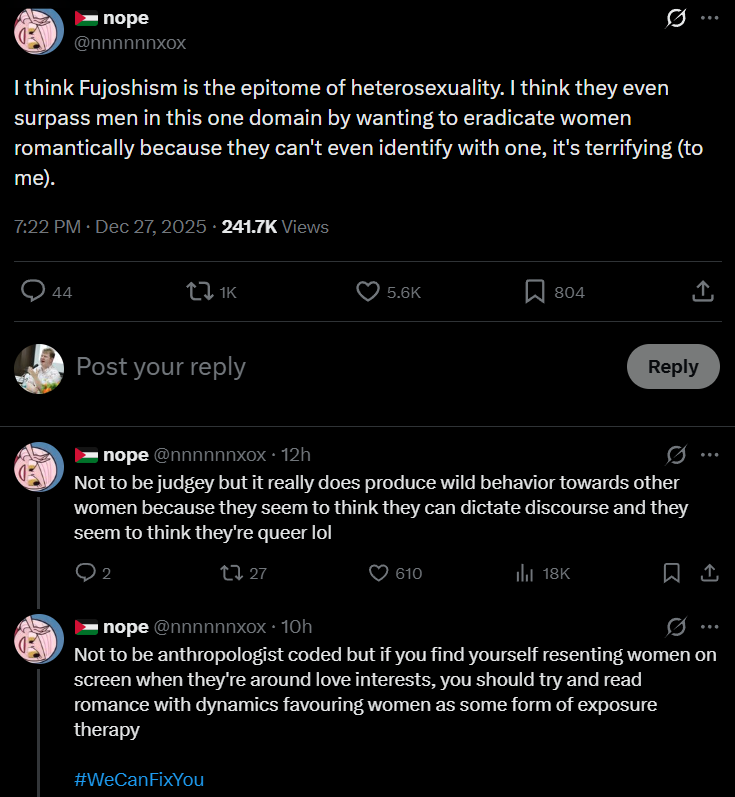Share the 12h reply post
Viewport: 735px width, 797px height.
point(709,573)
